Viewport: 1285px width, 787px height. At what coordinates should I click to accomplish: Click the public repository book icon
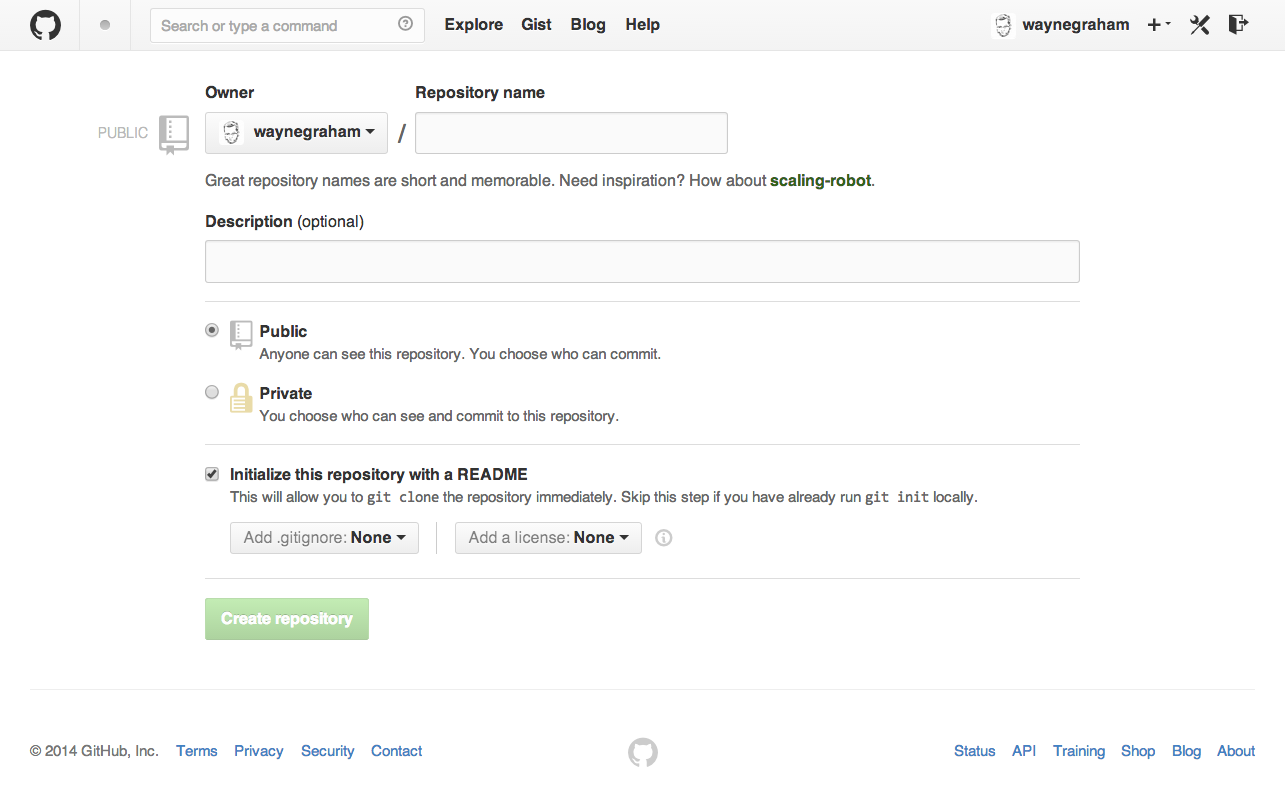[175, 132]
